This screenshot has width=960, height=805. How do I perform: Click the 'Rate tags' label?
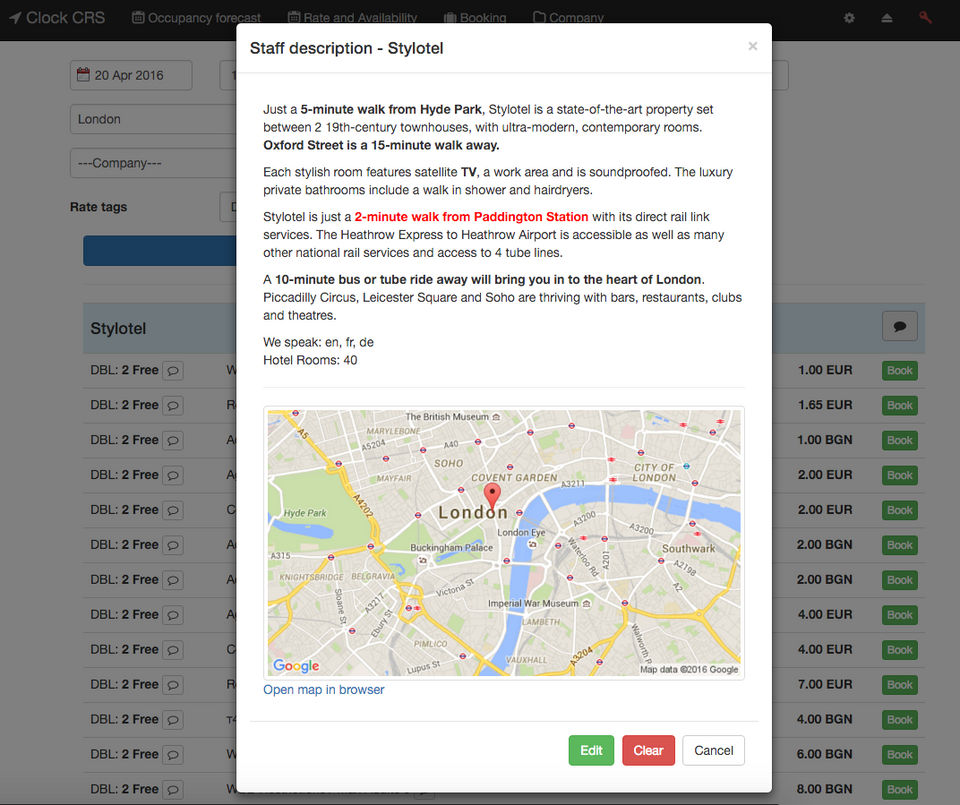click(99, 207)
